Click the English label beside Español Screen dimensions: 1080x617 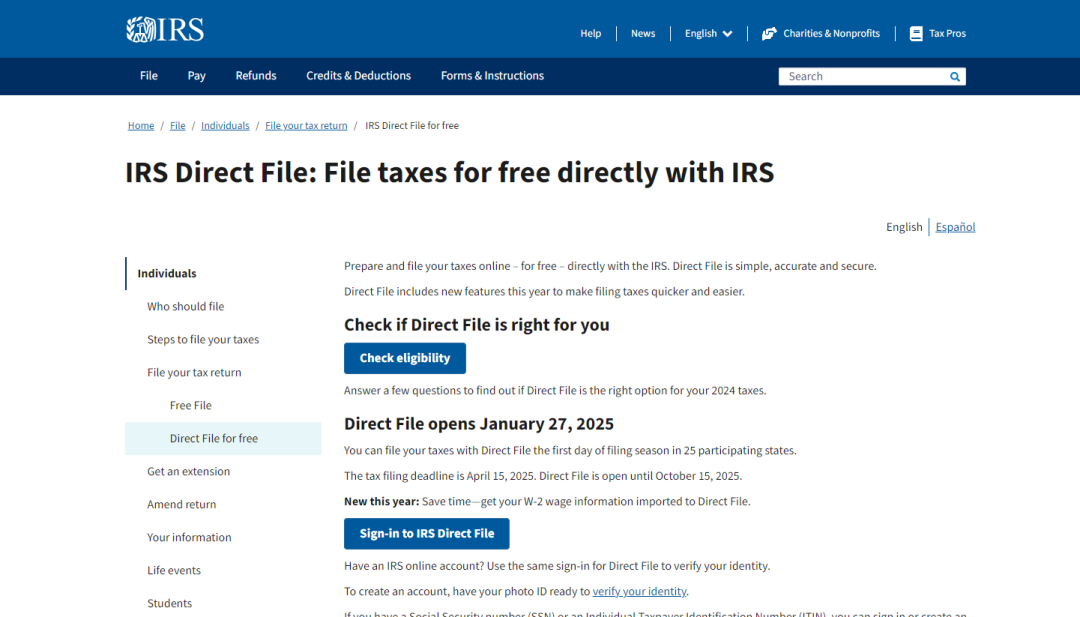(x=904, y=227)
